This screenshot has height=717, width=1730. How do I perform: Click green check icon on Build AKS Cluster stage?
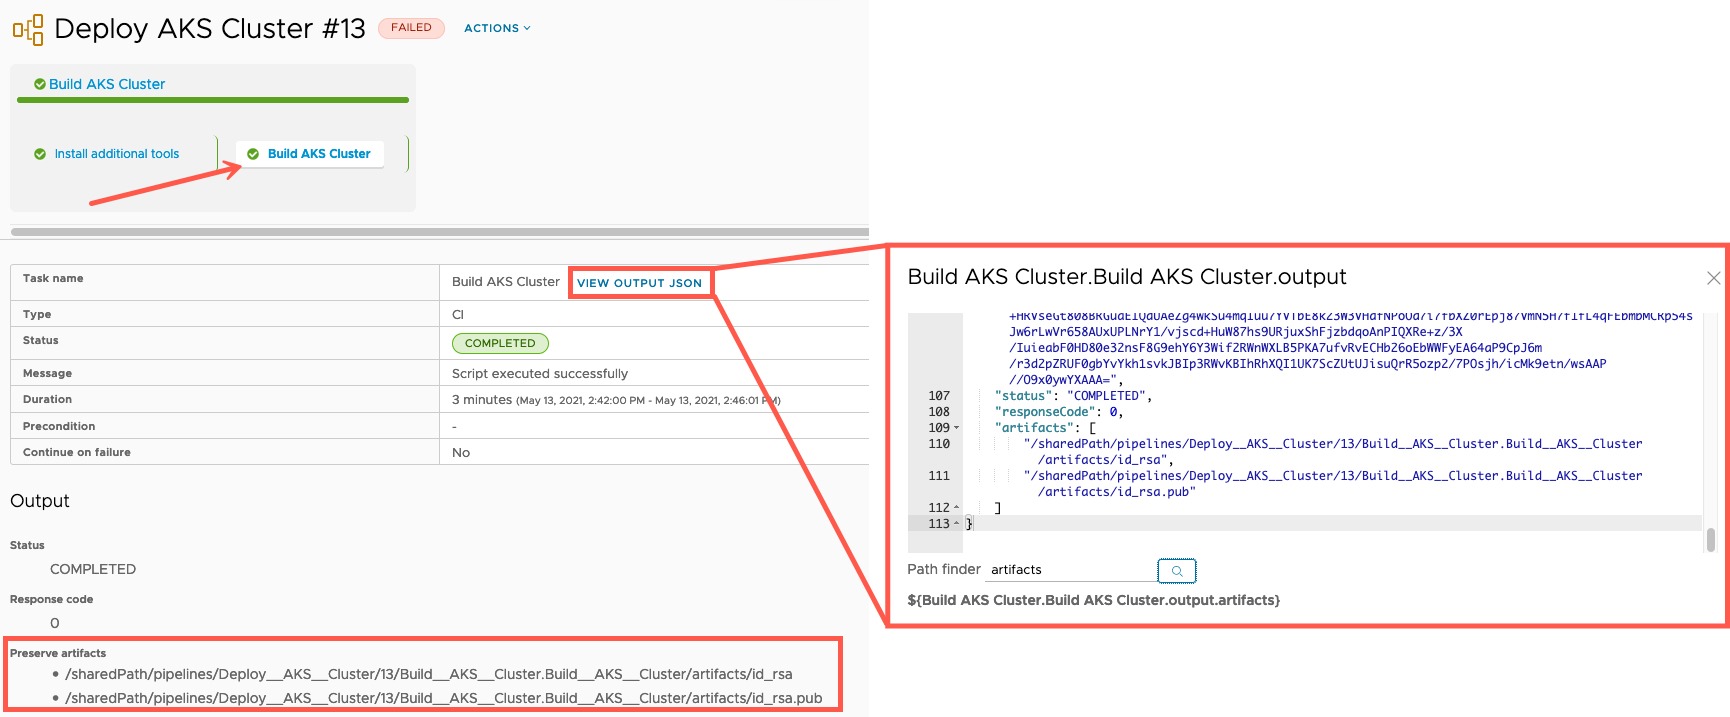(x=40, y=84)
